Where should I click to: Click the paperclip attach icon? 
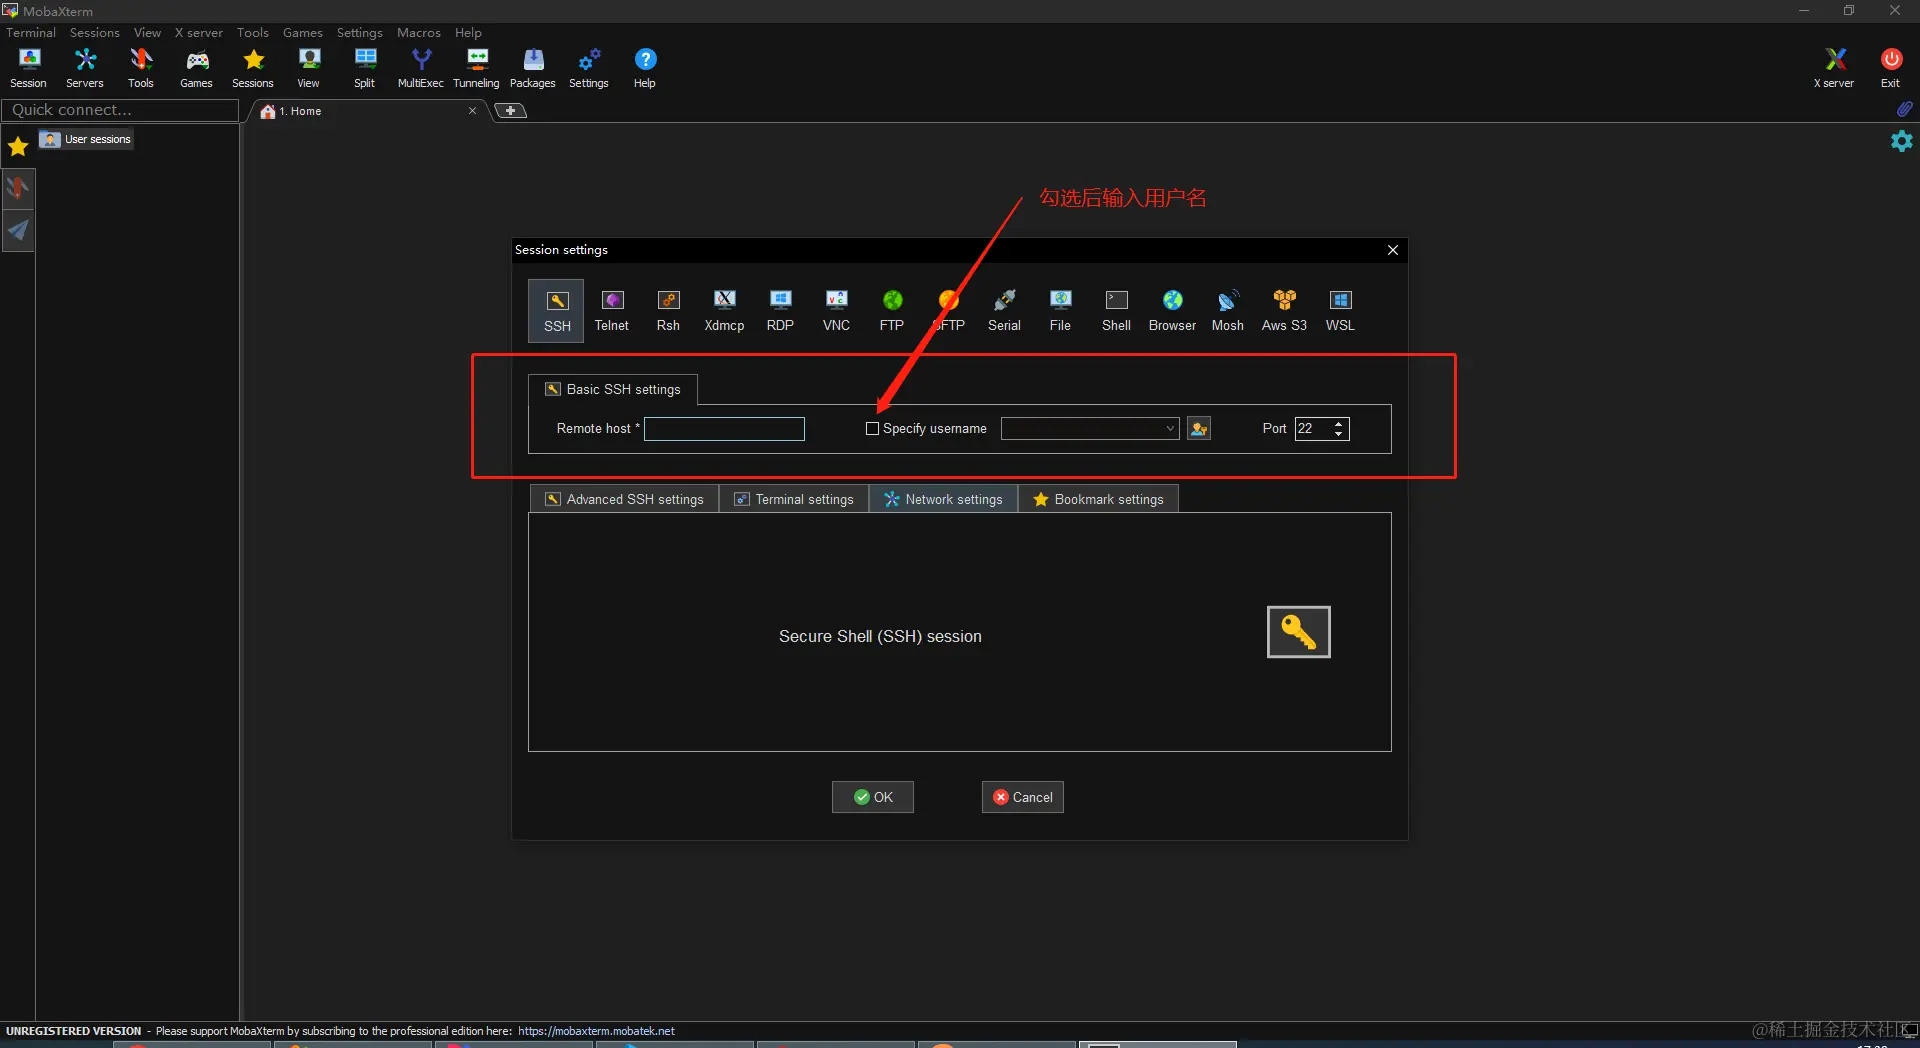1904,108
